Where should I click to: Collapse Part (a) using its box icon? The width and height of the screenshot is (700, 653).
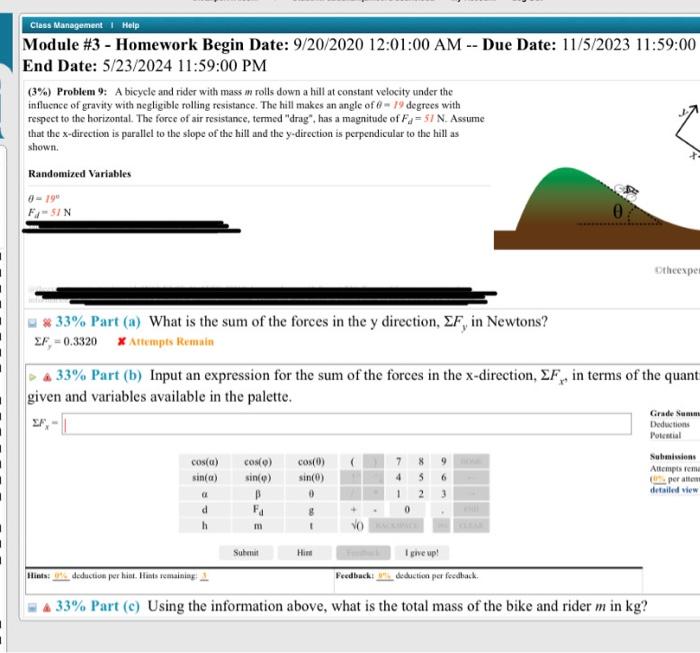(33, 323)
